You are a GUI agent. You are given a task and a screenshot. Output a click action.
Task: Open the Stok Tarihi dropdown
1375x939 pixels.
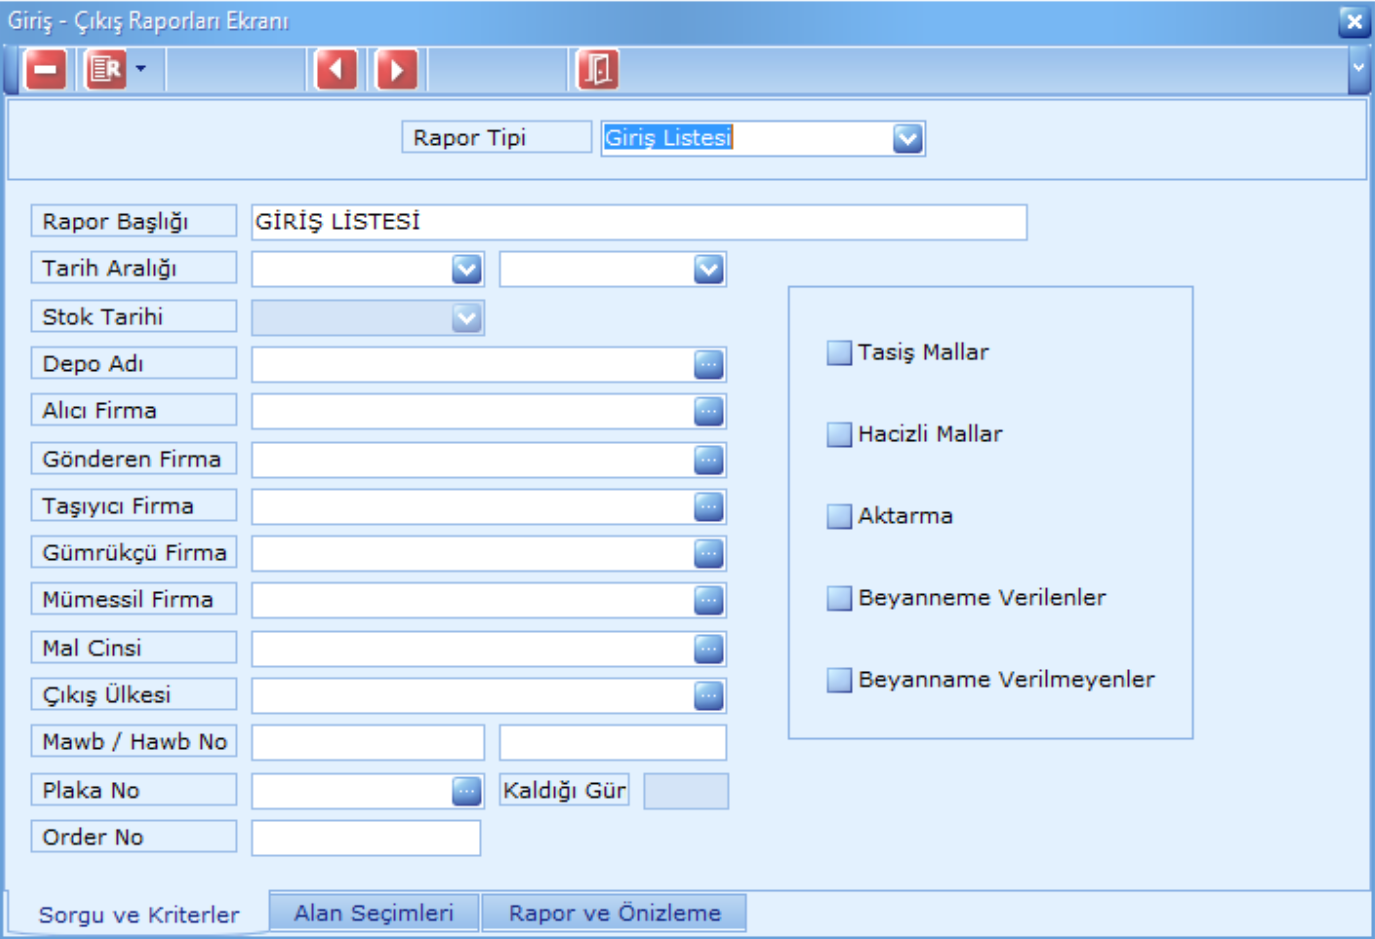tap(466, 318)
